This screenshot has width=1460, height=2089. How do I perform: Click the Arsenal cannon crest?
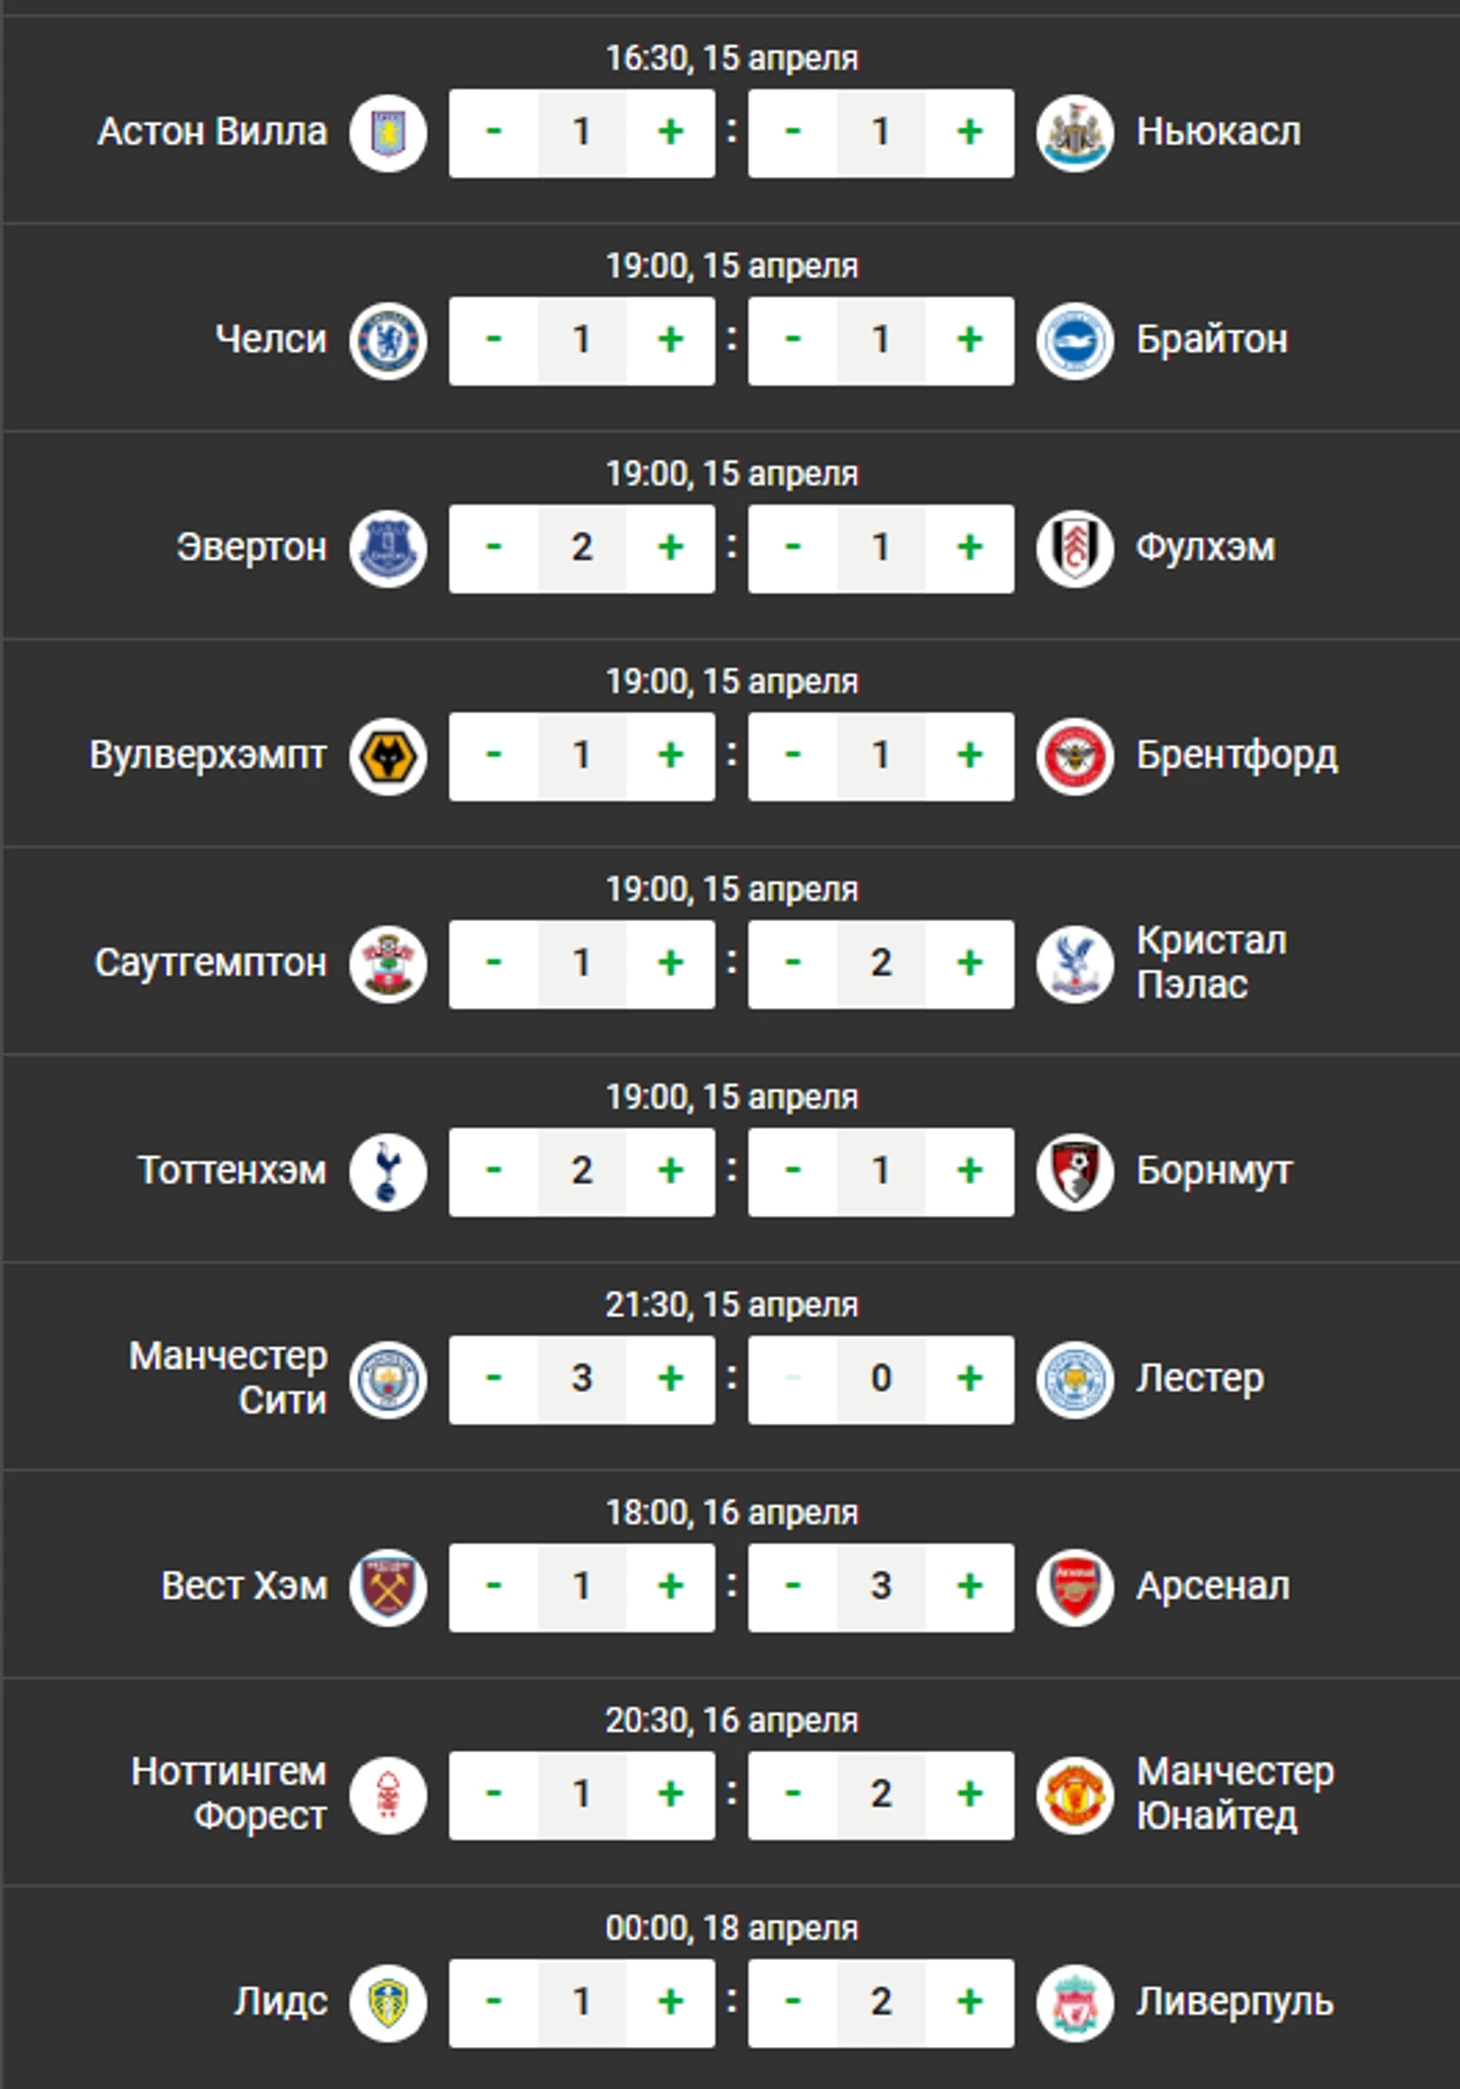[1075, 1588]
